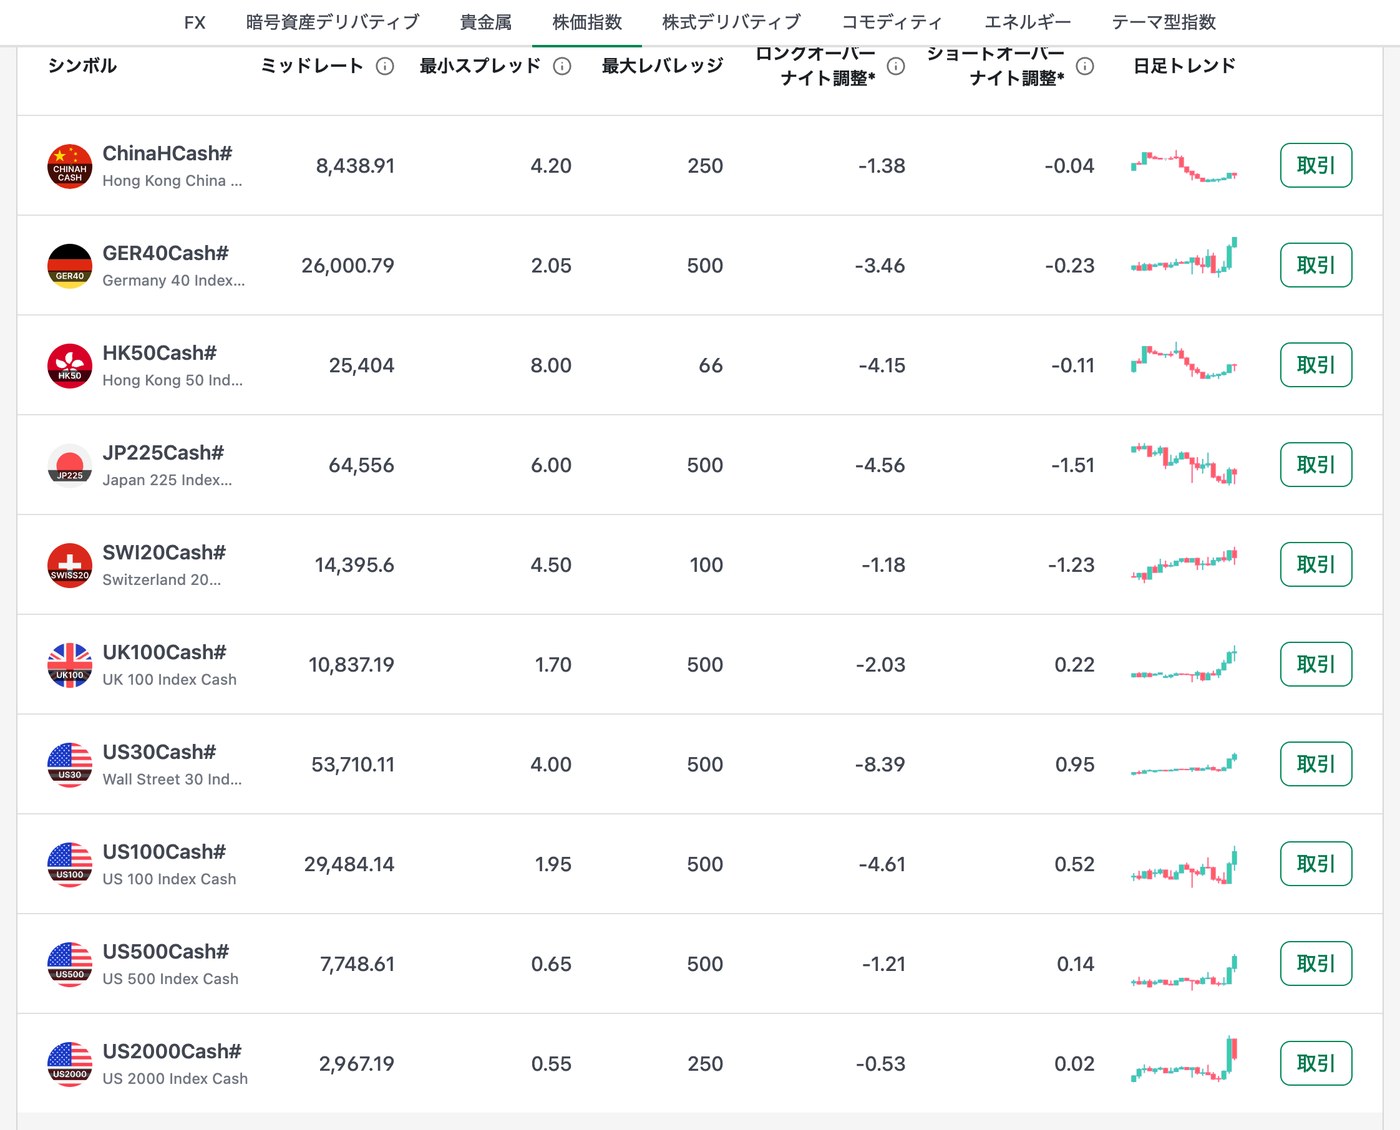Click the US500Cash# symbol name
The height and width of the screenshot is (1130, 1400).
(166, 952)
